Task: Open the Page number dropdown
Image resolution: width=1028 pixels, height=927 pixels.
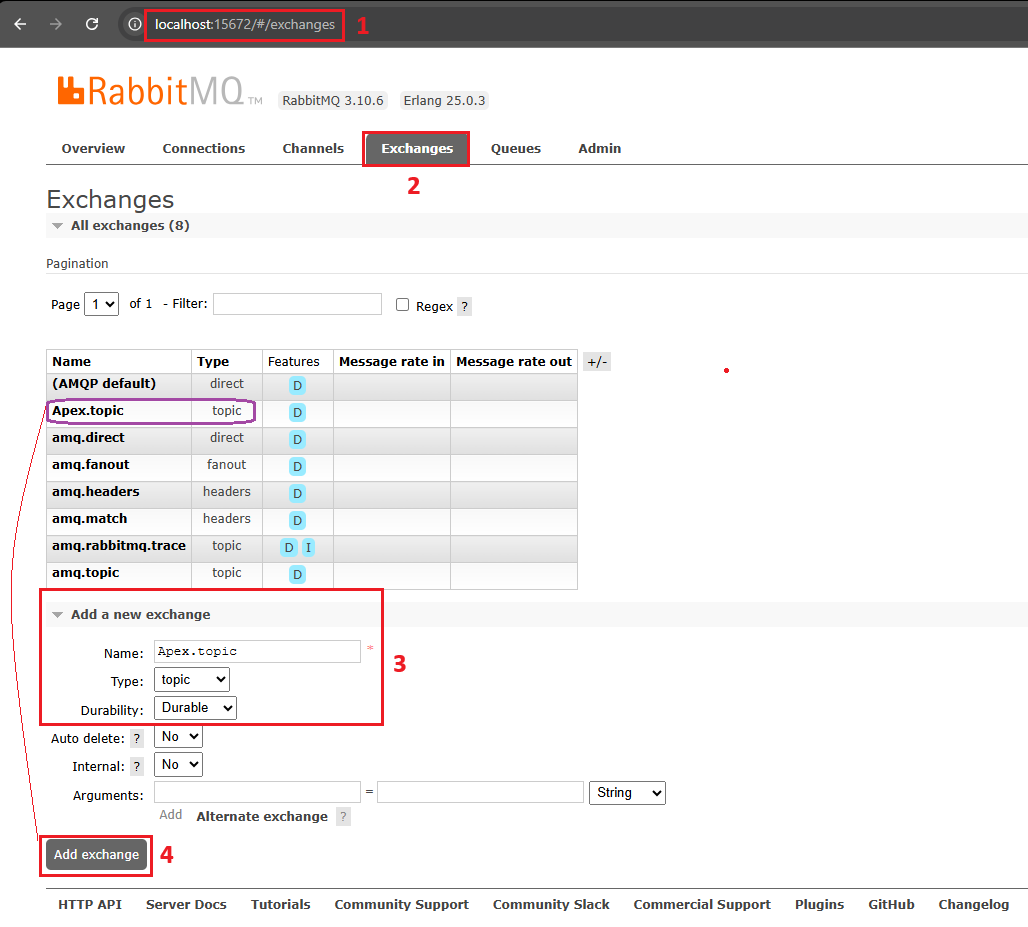Action: pos(102,304)
